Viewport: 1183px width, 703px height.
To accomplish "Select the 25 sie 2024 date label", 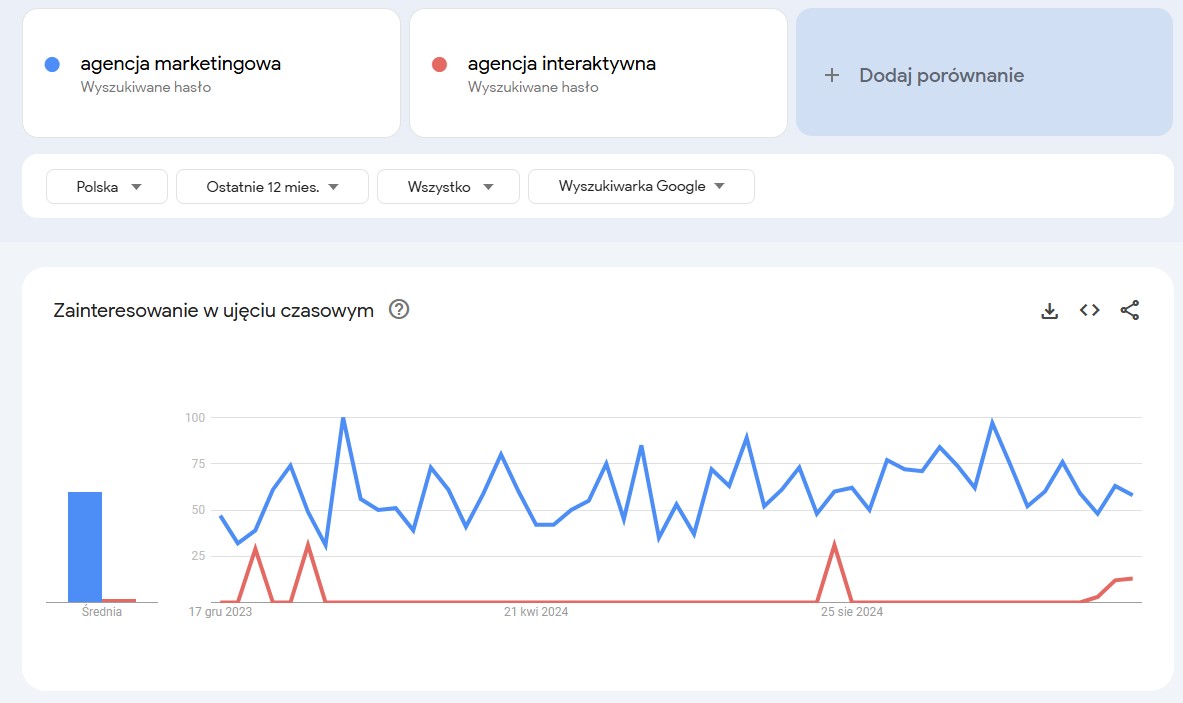I will tap(852, 612).
